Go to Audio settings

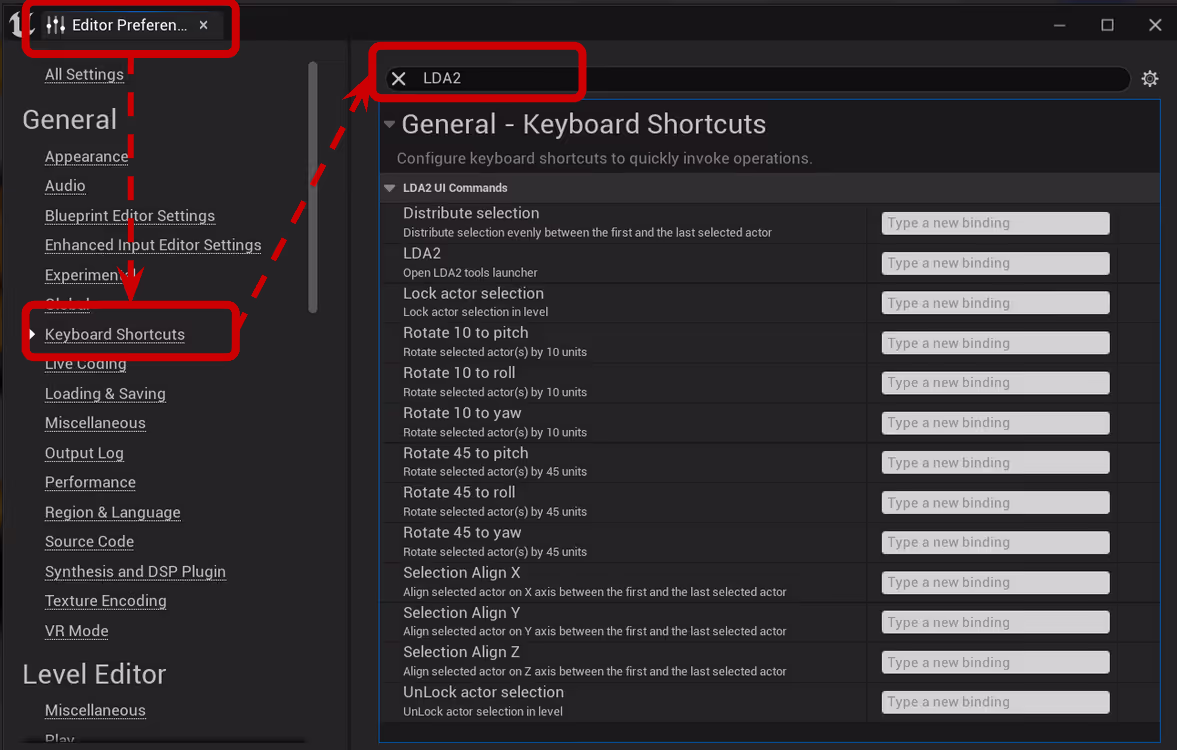(65, 185)
